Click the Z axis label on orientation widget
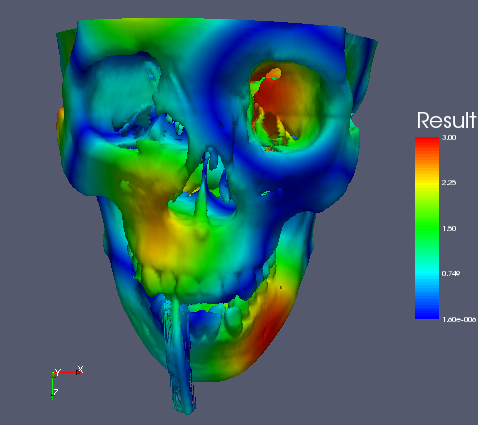The width and height of the screenshot is (478, 425). pos(56,392)
